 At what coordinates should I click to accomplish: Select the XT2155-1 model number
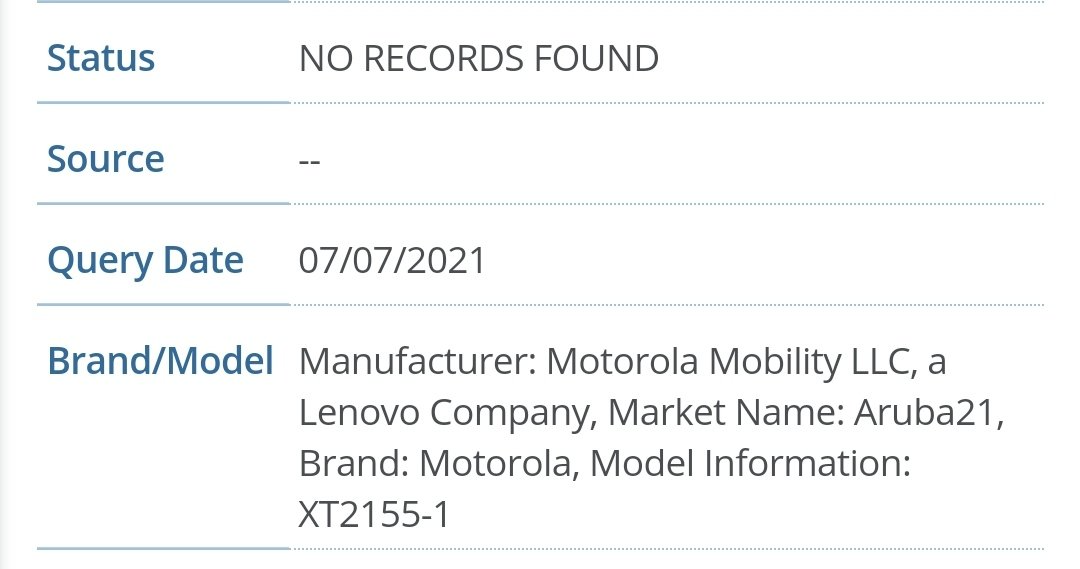[375, 515]
